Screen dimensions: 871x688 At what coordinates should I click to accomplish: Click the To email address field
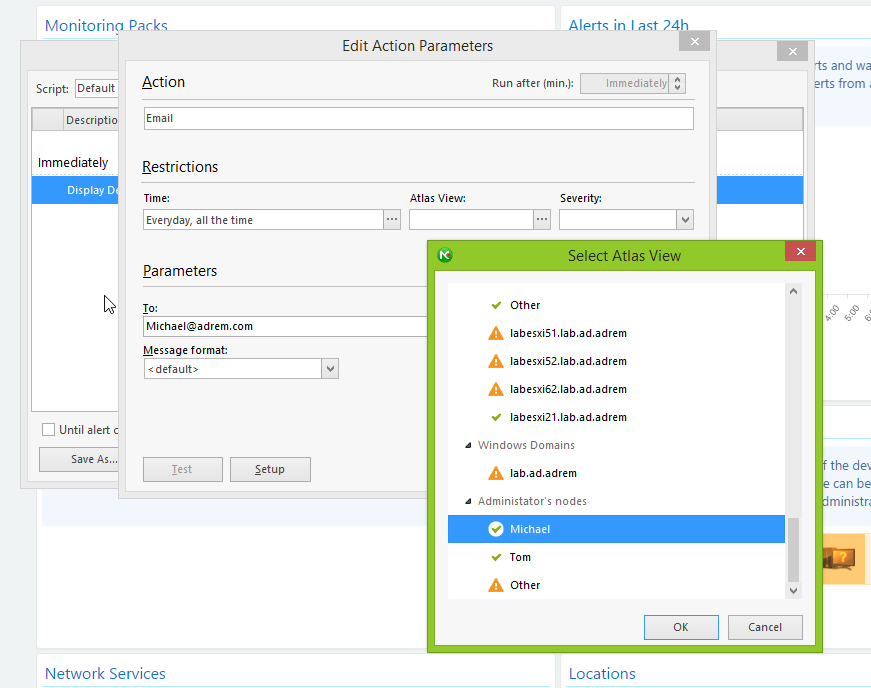pyautogui.click(x=285, y=326)
